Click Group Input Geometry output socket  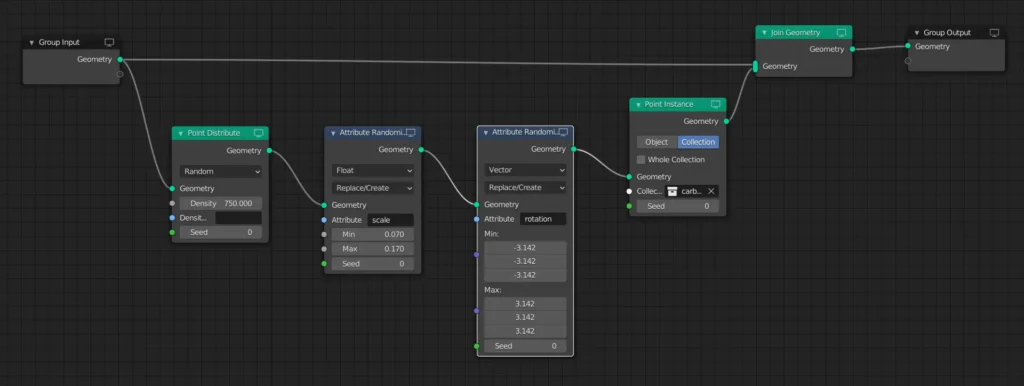[x=120, y=59]
